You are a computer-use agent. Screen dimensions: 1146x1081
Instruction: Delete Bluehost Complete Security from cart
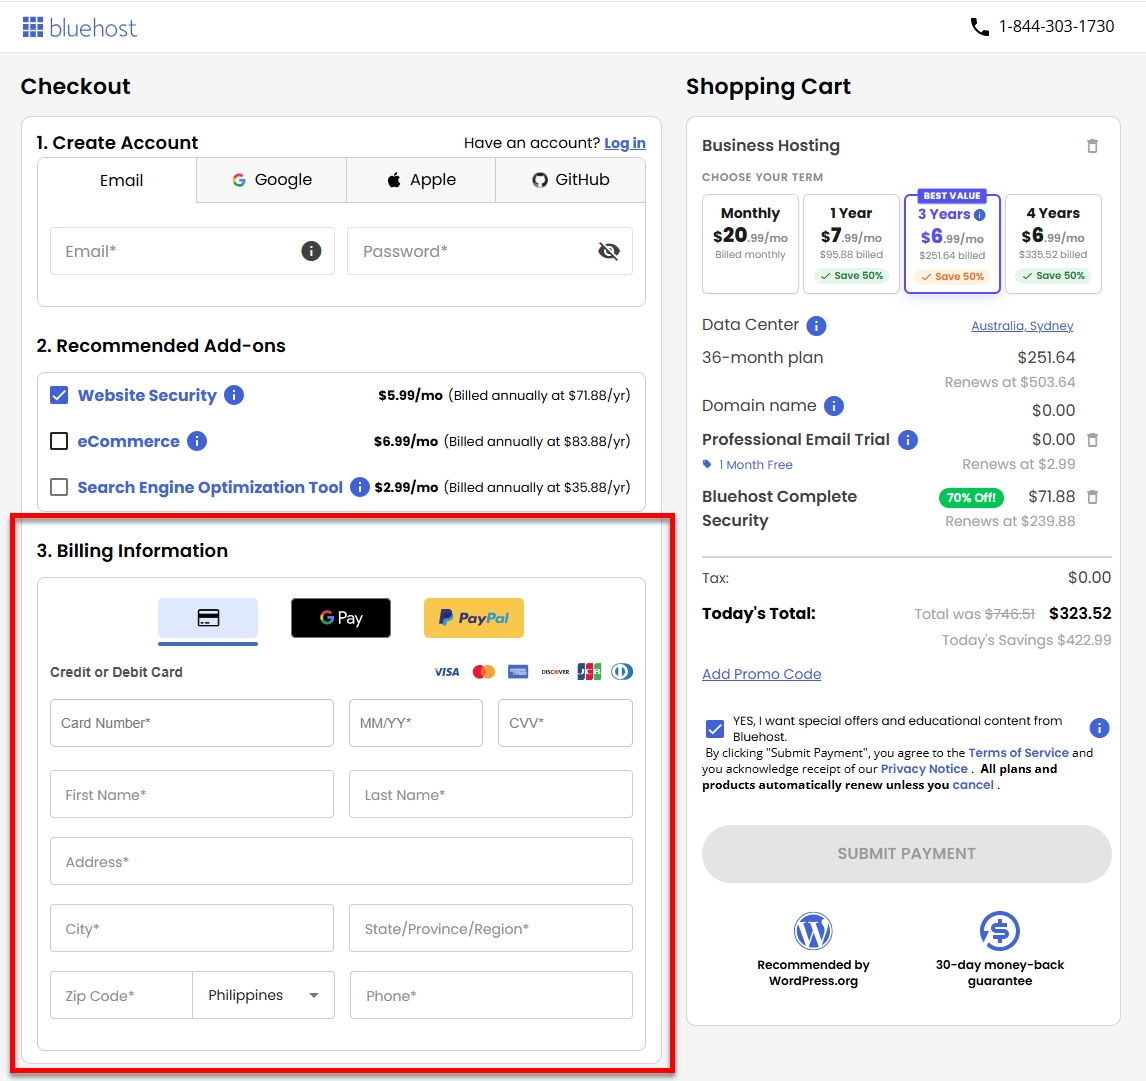tap(1093, 497)
